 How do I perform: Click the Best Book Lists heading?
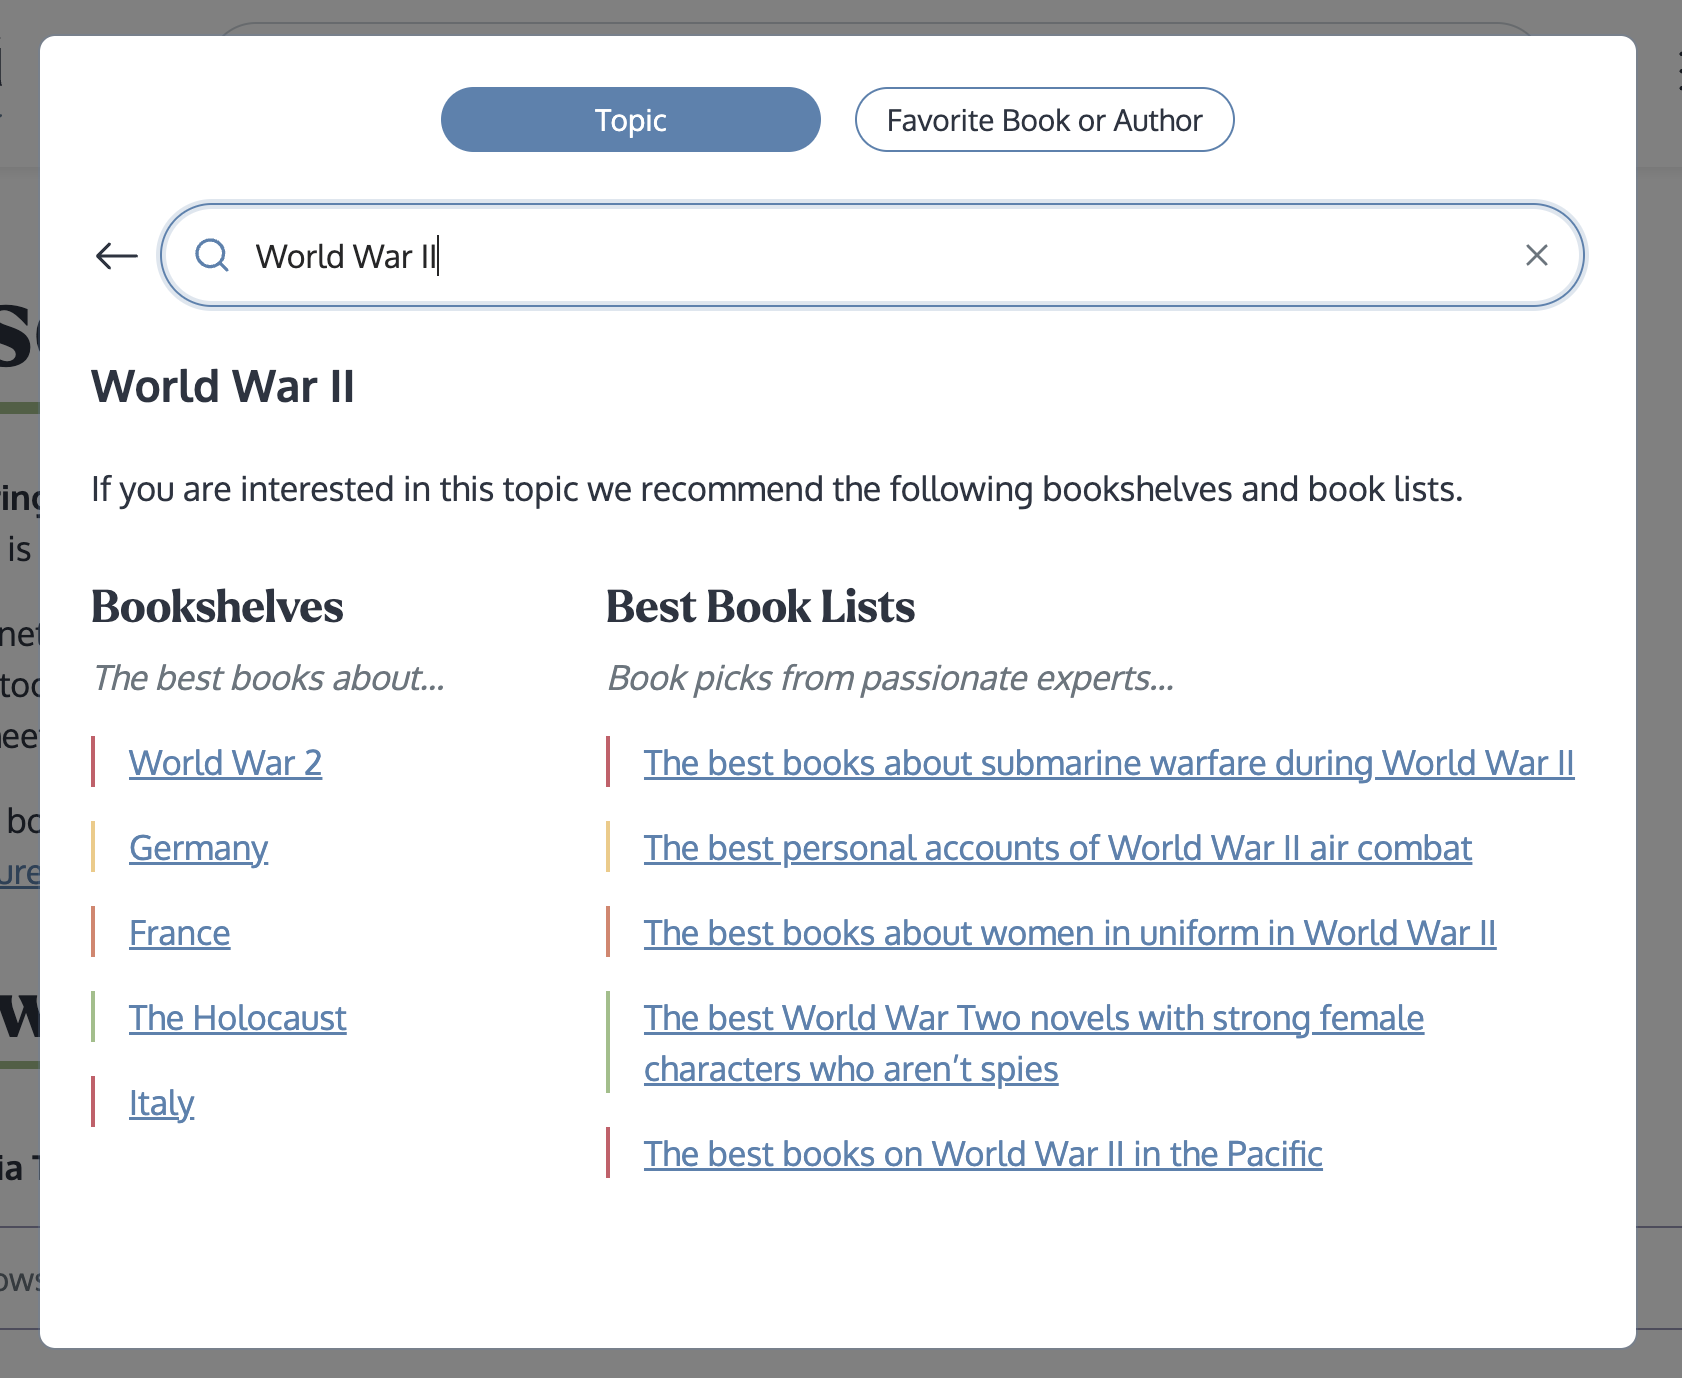pos(760,607)
